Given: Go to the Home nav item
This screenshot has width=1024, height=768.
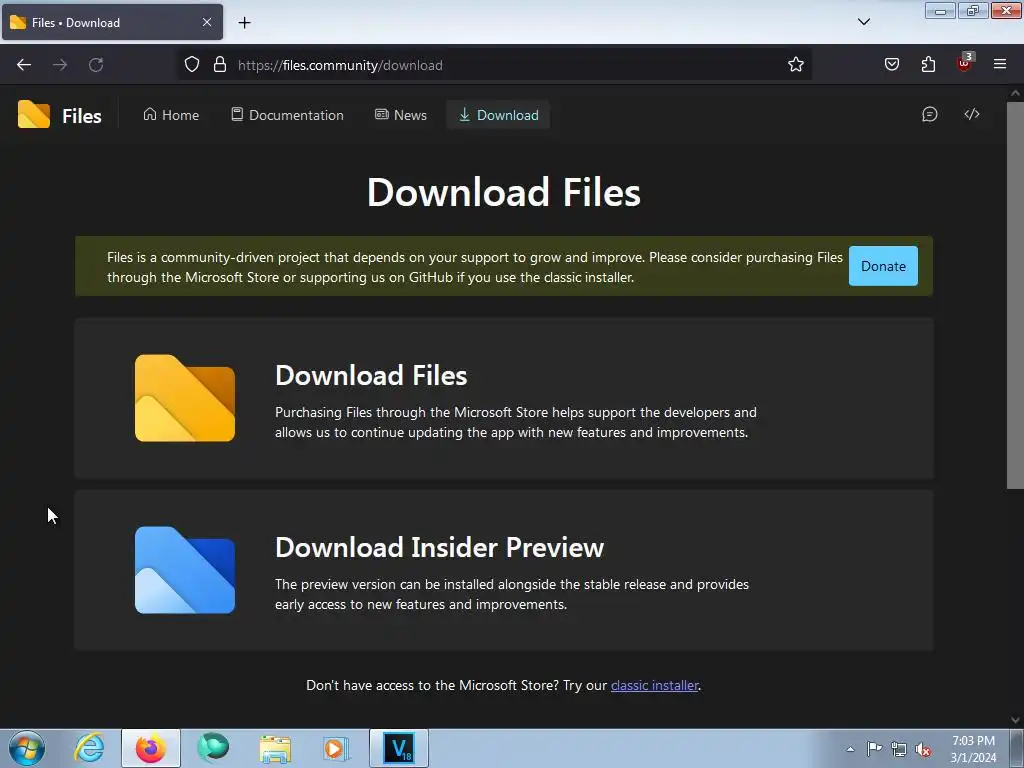Looking at the screenshot, I should (x=171, y=115).
